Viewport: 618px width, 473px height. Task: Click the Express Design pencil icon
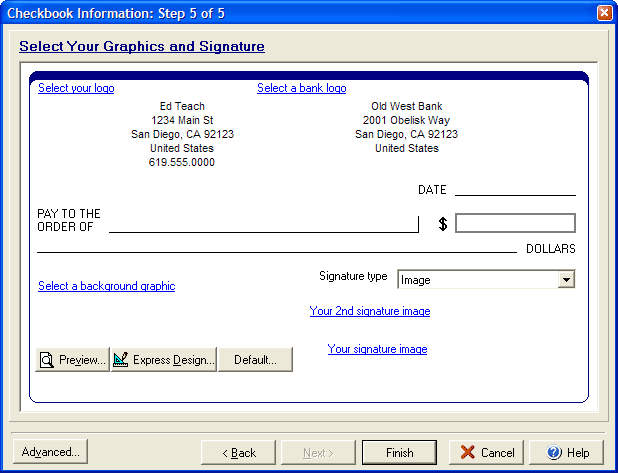[121, 360]
